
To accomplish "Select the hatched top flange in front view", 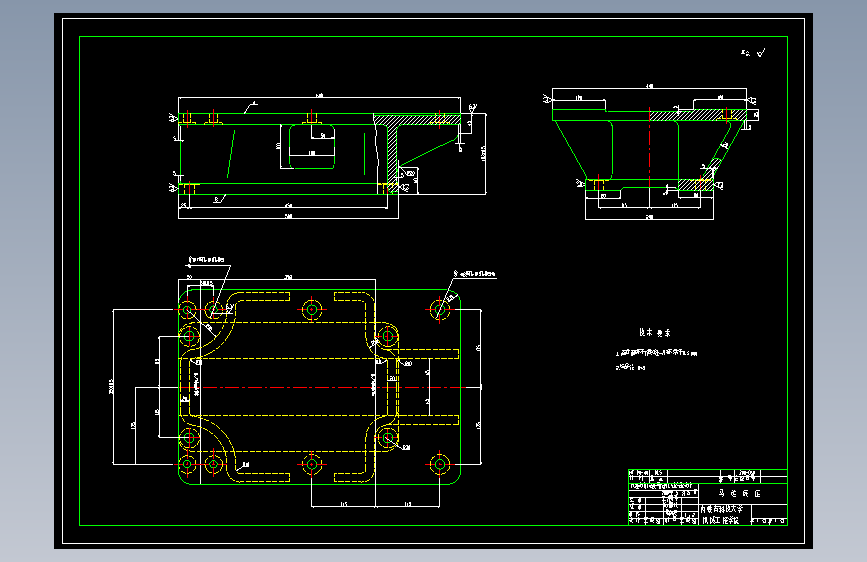I will (x=417, y=119).
